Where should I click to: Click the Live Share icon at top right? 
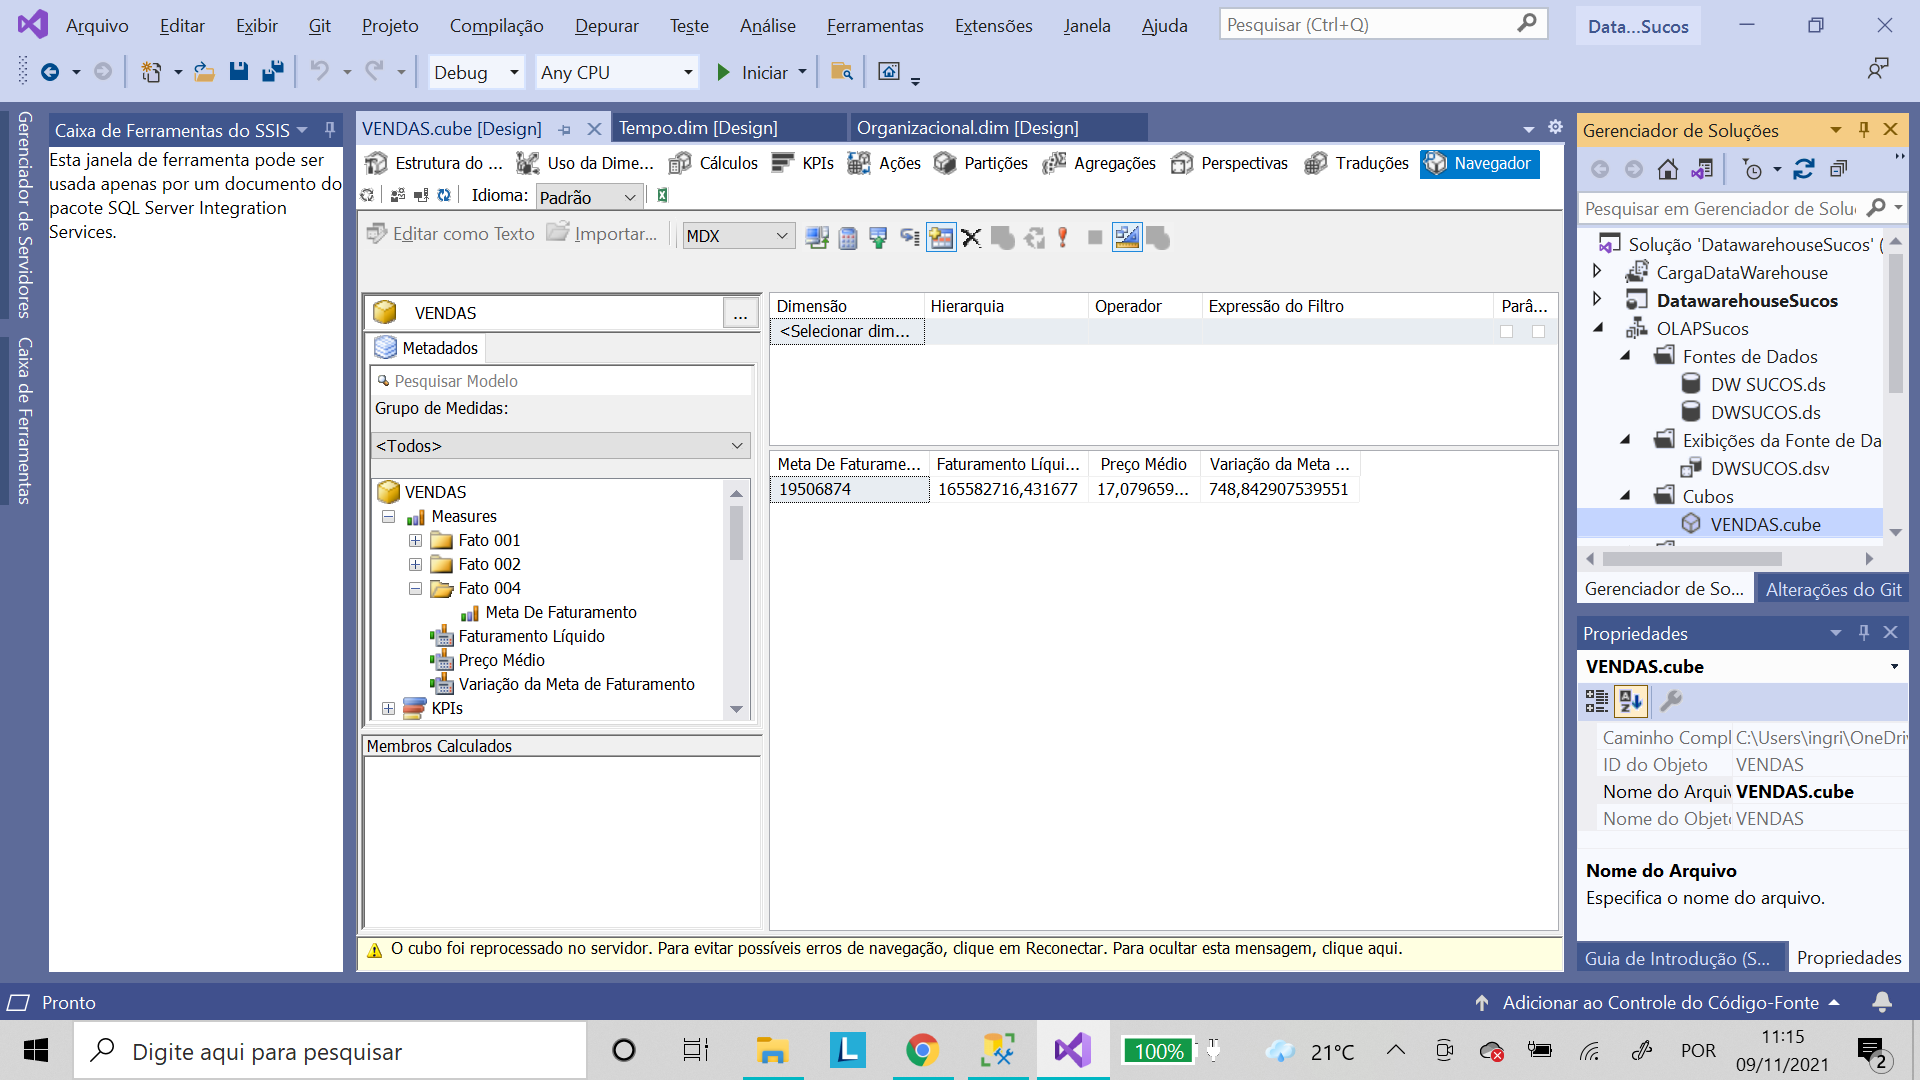pyautogui.click(x=1878, y=70)
